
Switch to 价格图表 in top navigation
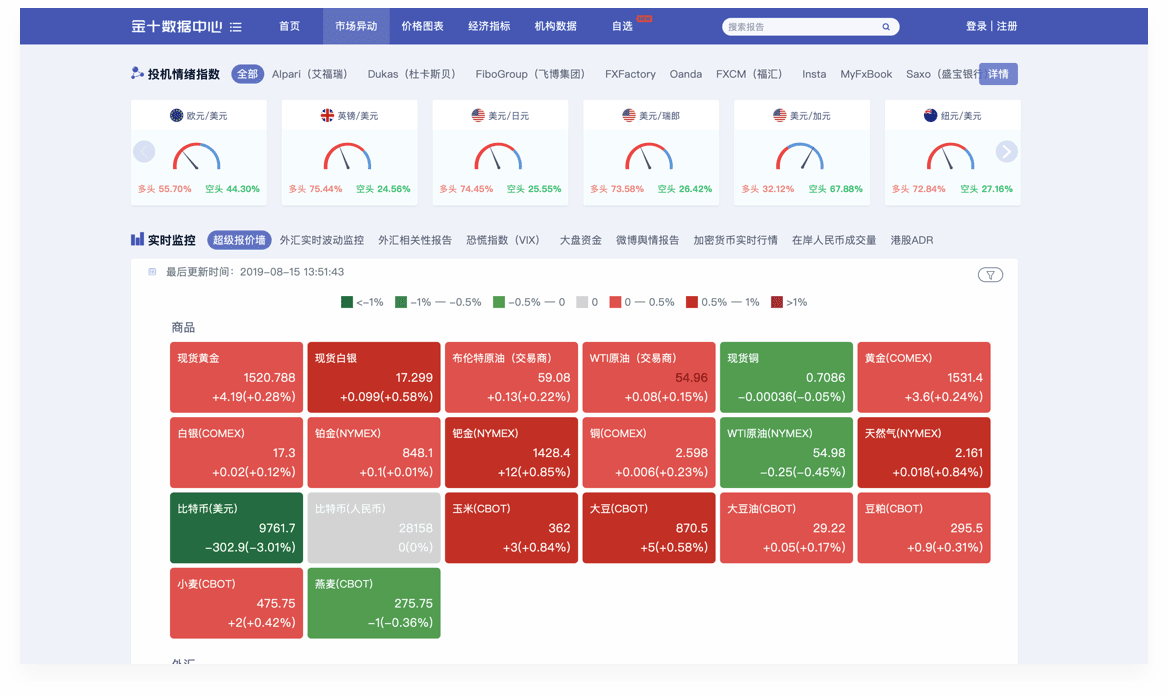422,26
